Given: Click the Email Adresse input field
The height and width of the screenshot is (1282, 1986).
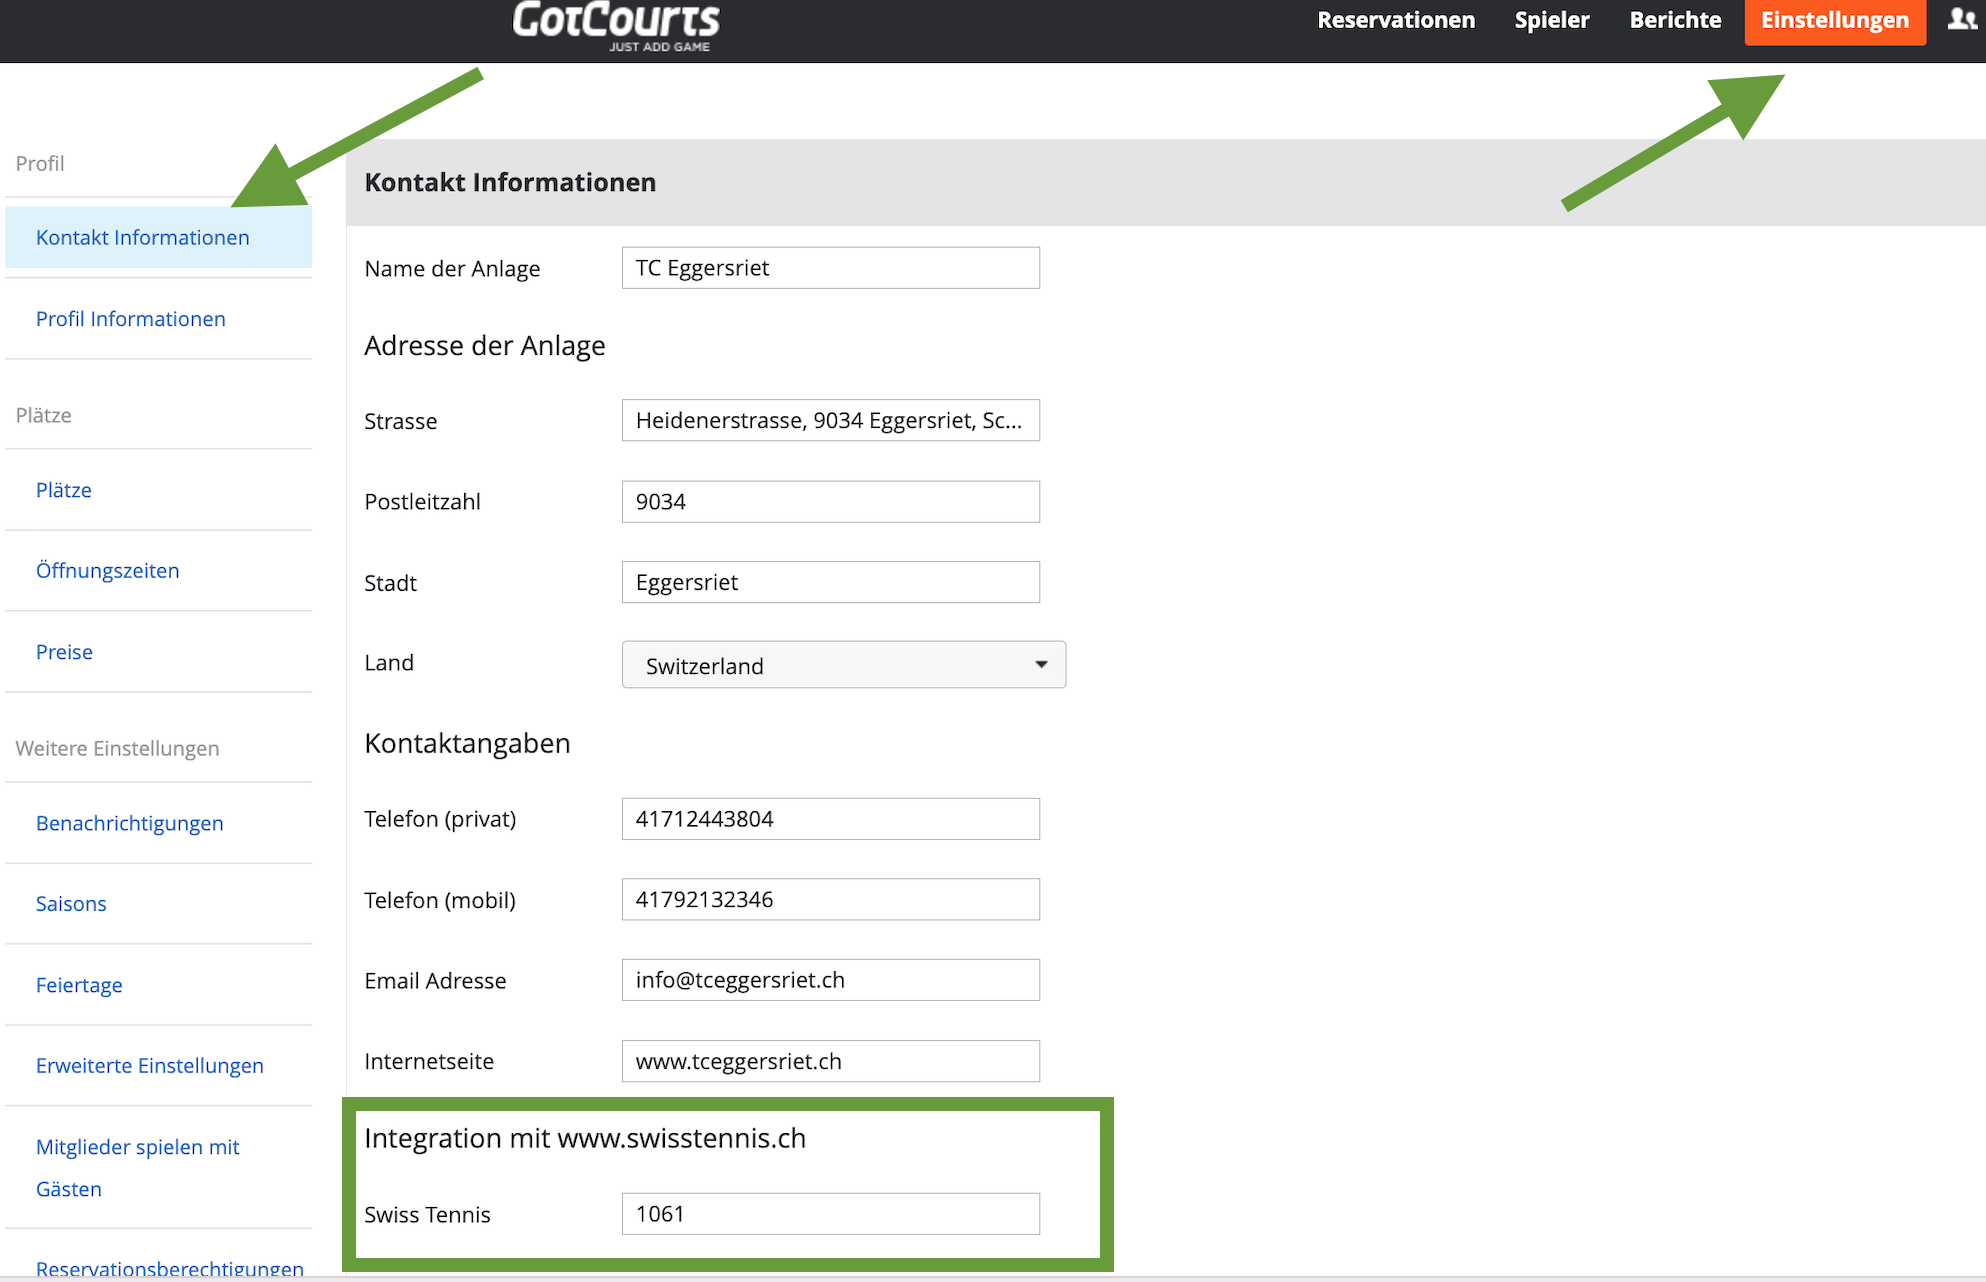Looking at the screenshot, I should pyautogui.click(x=831, y=980).
